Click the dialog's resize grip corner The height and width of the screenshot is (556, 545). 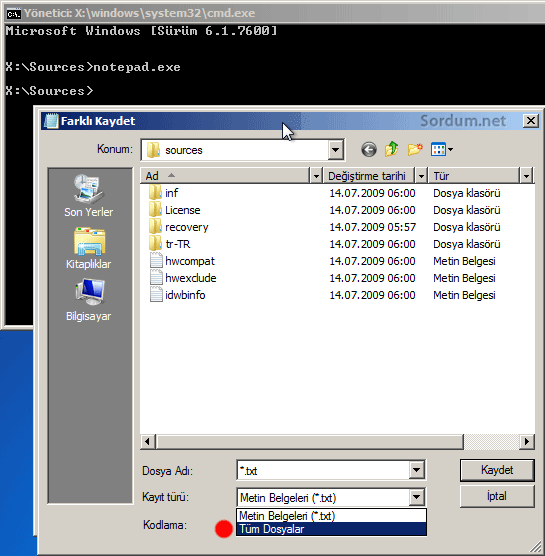[535, 547]
